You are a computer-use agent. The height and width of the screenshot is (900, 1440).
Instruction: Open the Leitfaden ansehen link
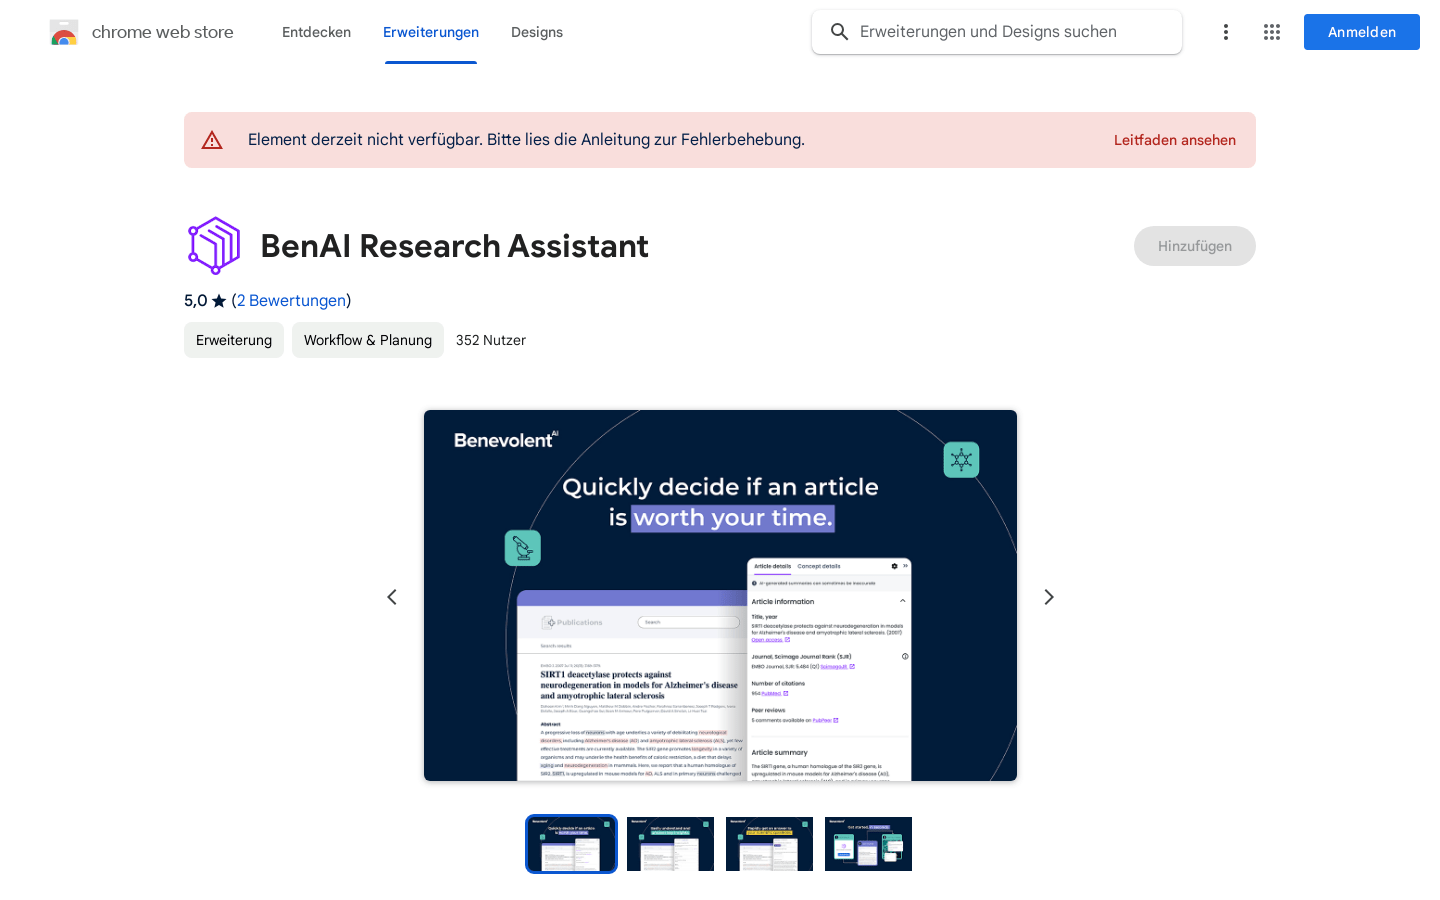point(1175,140)
